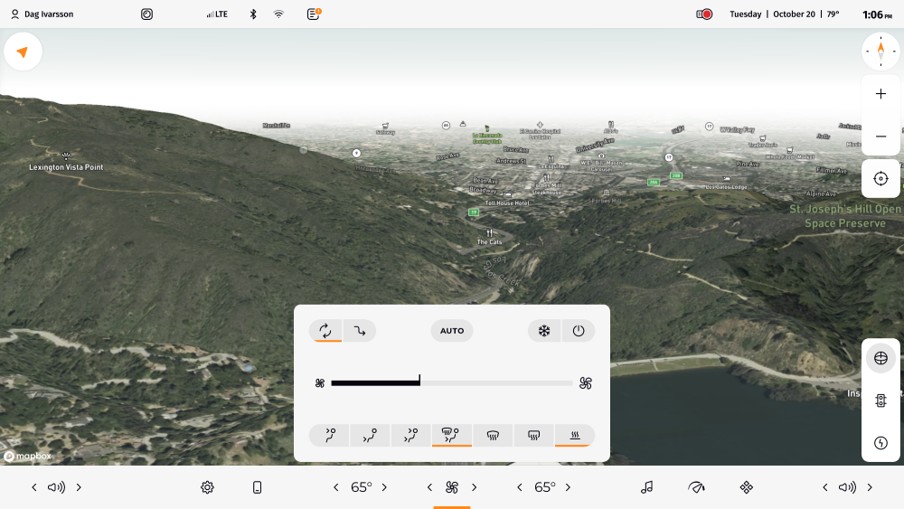Open settings gear in bottom bar
This screenshot has height=509, width=904.
pos(207,488)
